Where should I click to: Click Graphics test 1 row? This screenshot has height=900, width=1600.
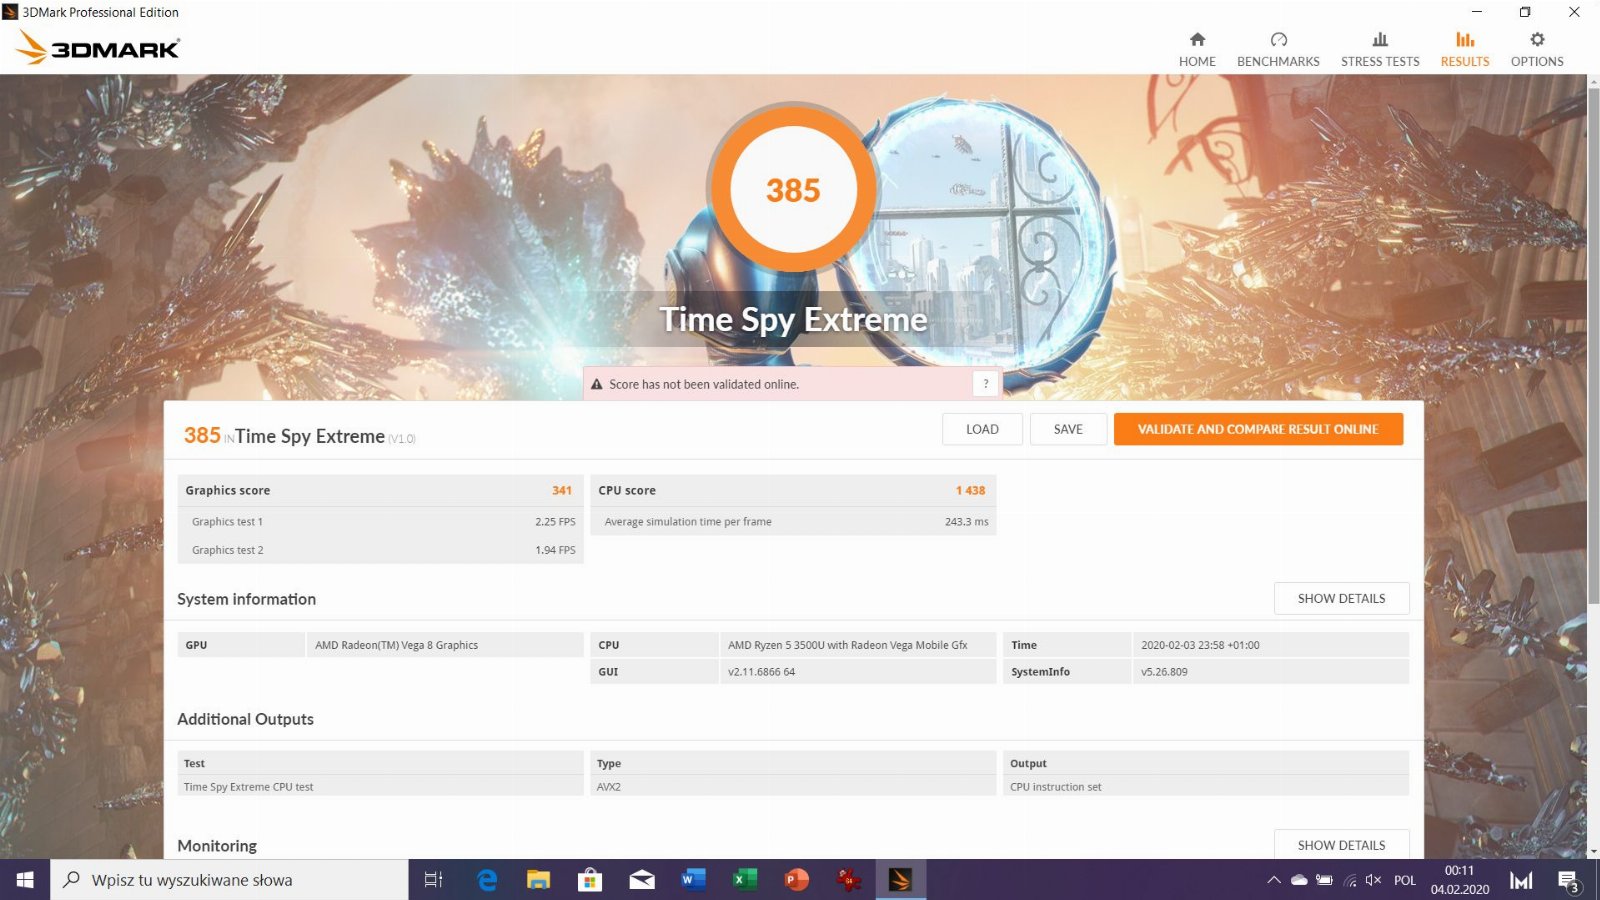click(x=380, y=521)
